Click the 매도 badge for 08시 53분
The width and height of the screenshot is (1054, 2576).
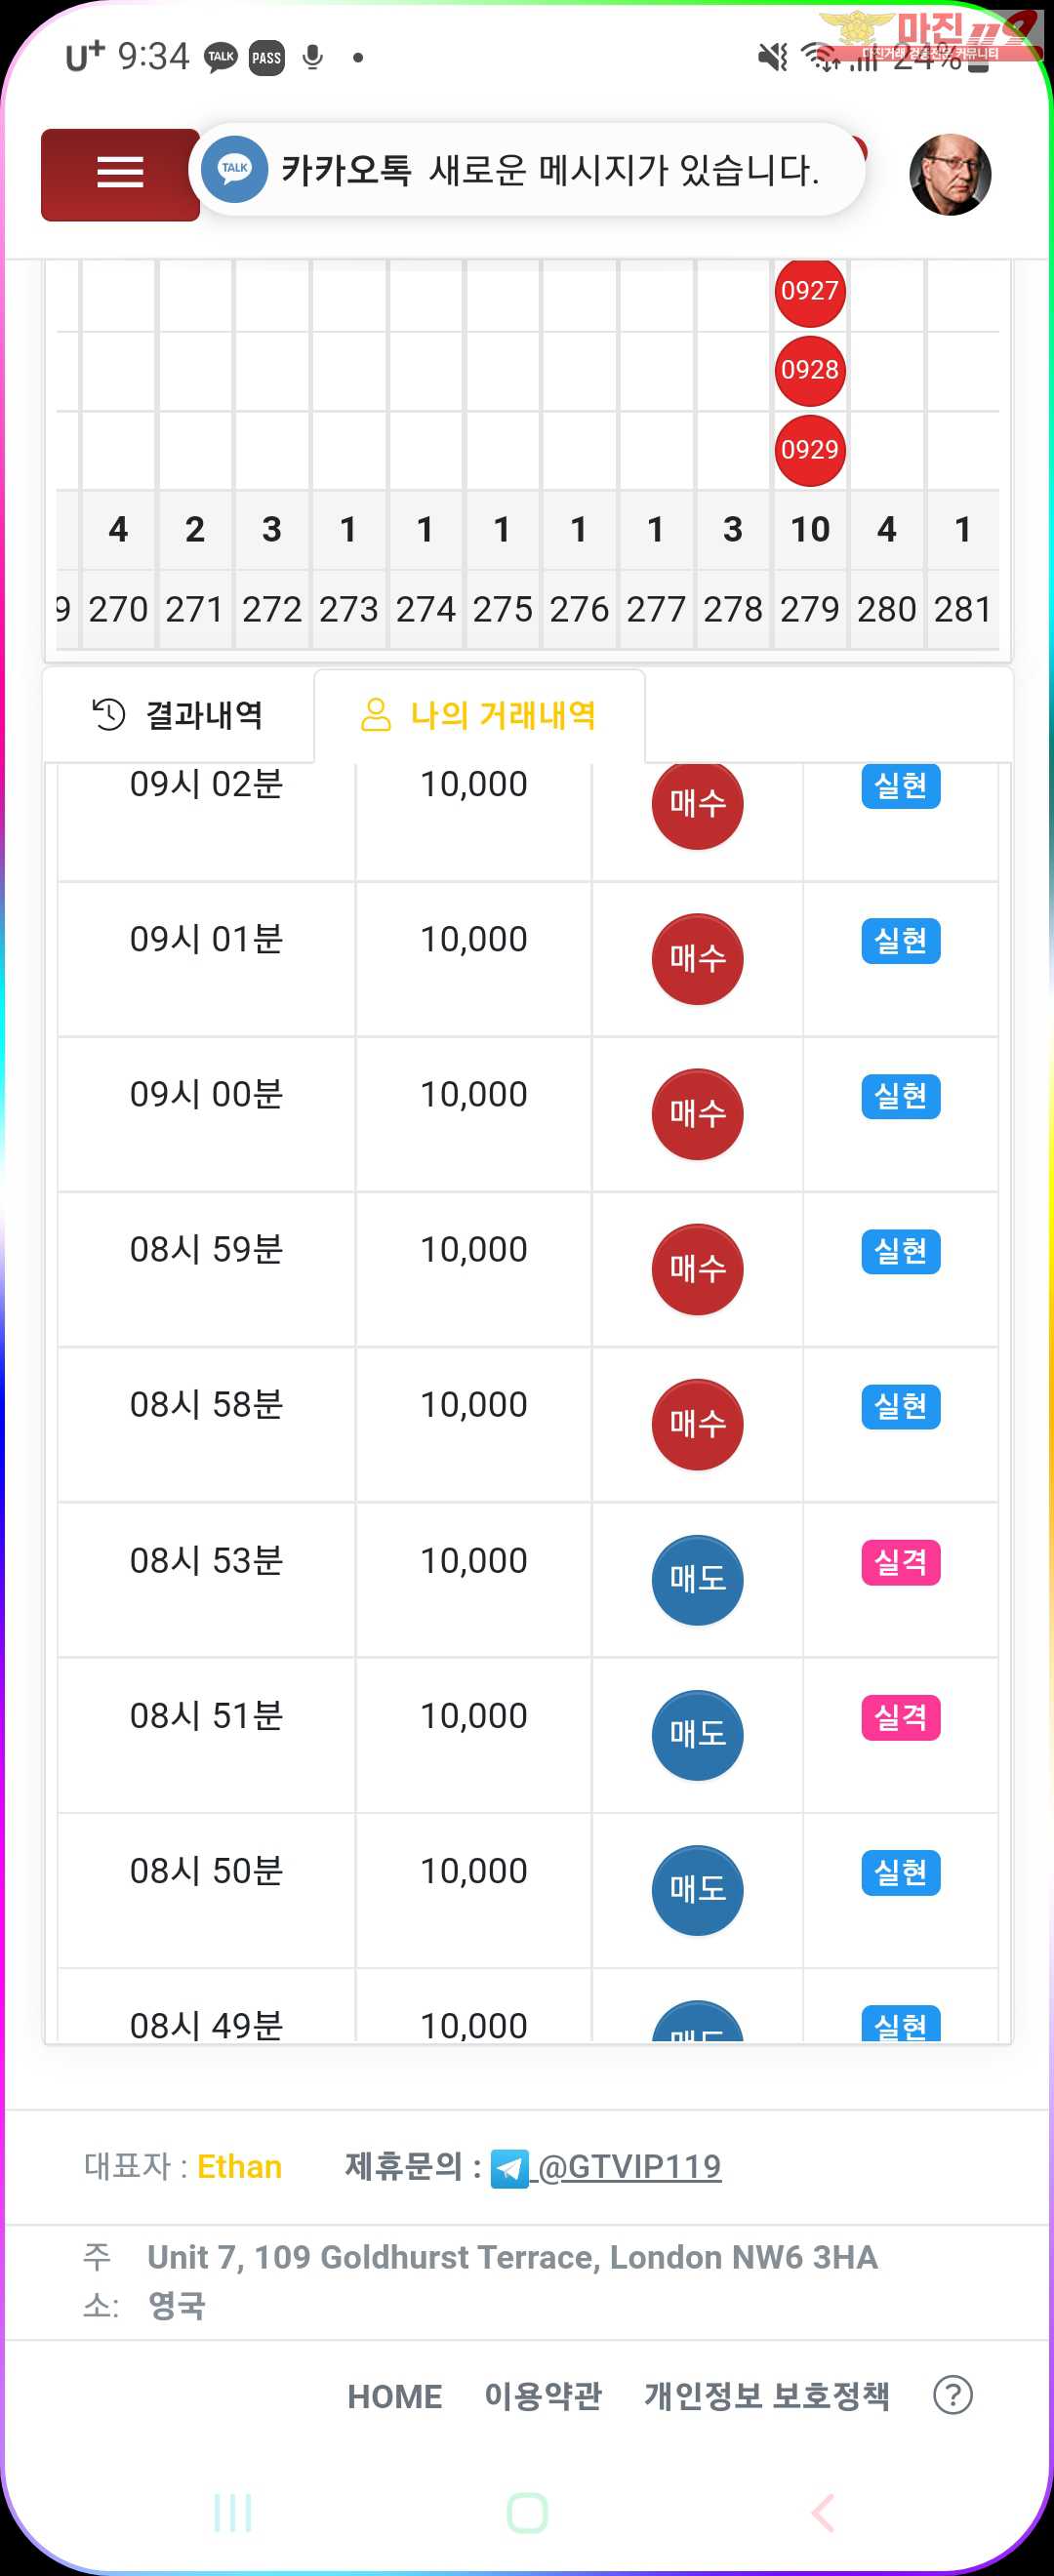[x=697, y=1579]
